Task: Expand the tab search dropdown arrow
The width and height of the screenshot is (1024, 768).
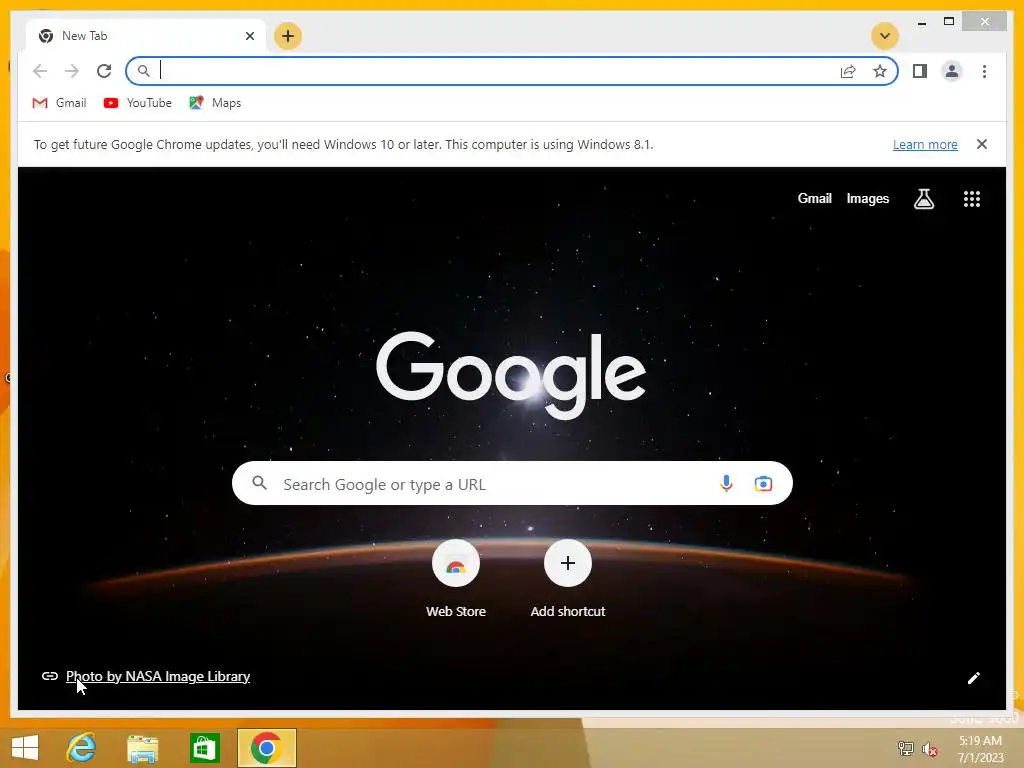Action: pyautogui.click(x=885, y=36)
